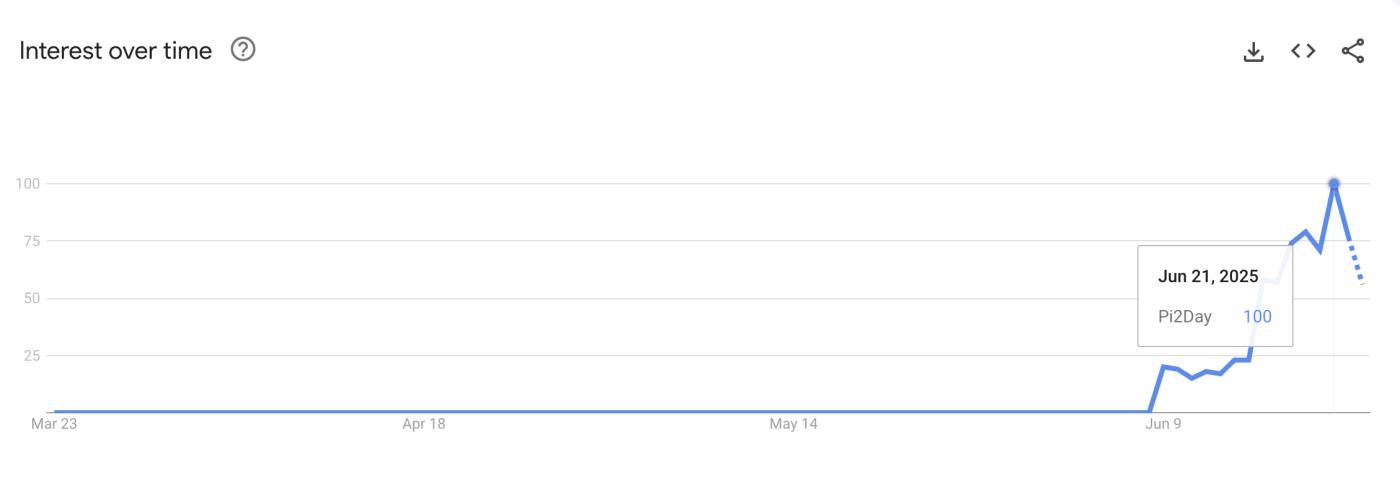Image resolution: width=1400 pixels, height=503 pixels.
Task: Click the May 14 axis label
Action: click(x=793, y=424)
